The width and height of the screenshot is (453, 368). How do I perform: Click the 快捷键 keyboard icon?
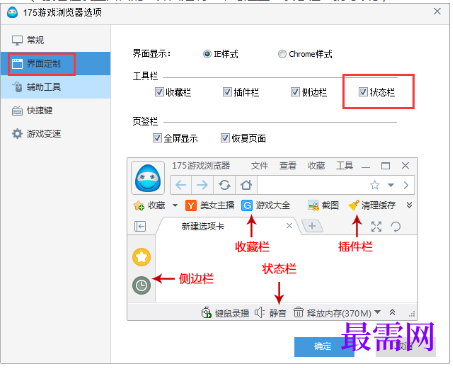point(17,111)
